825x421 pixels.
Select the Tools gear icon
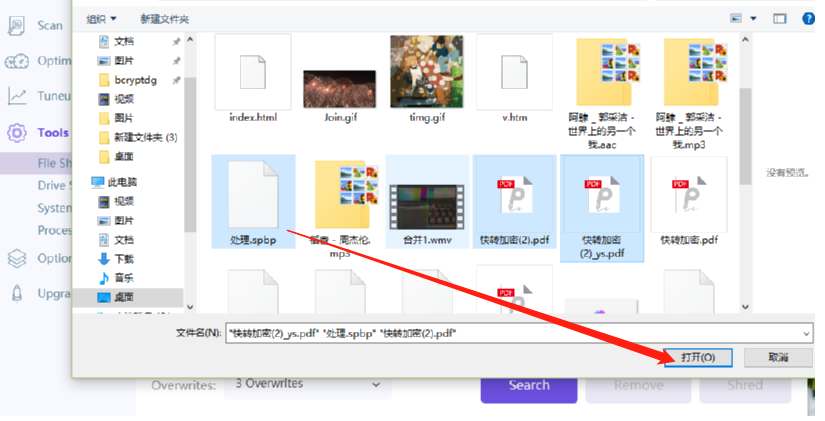click(17, 133)
